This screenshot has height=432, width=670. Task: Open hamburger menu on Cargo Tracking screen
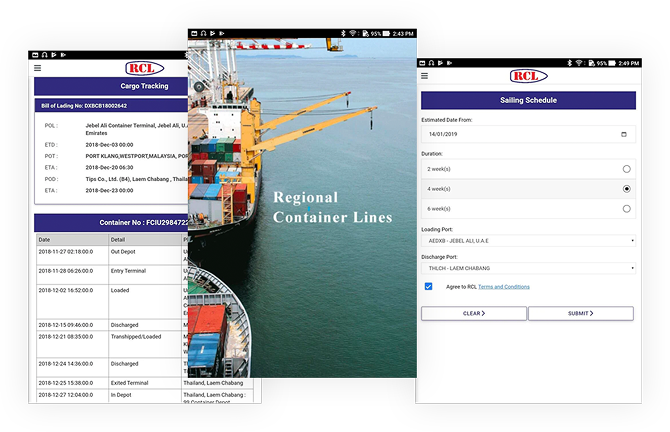pyautogui.click(x=38, y=68)
